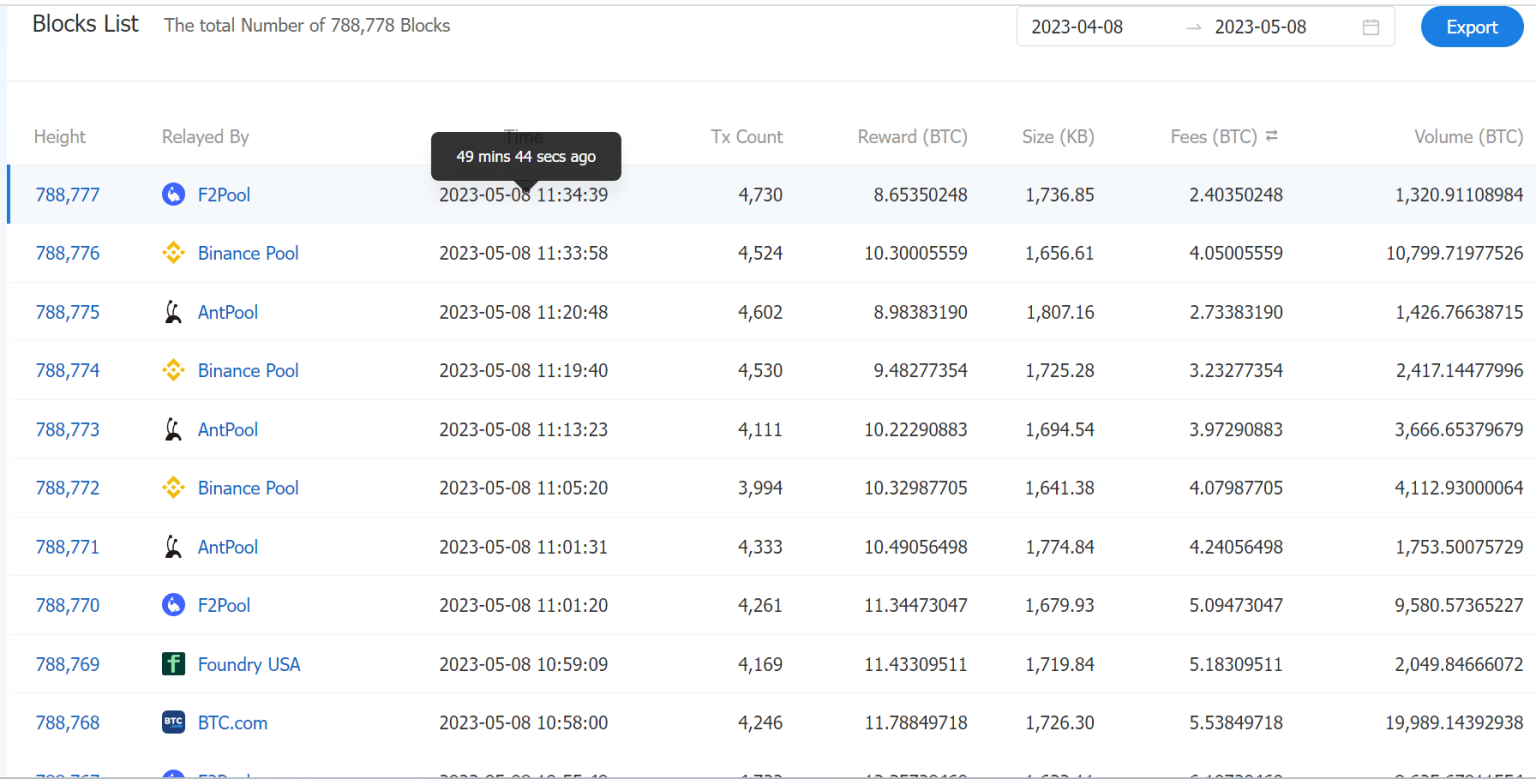
Task: Click Foundry USA icon in row 788,769
Action: tap(173, 664)
